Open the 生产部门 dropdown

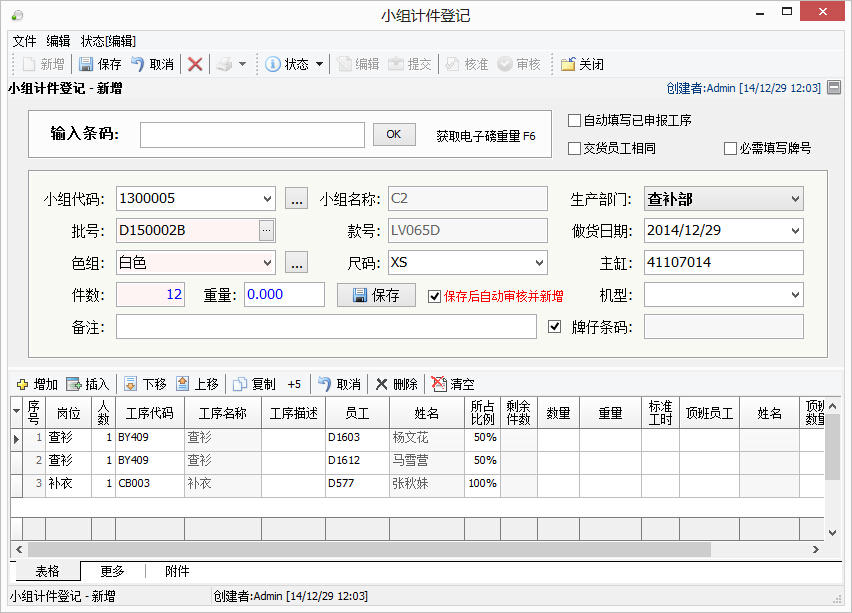(795, 199)
